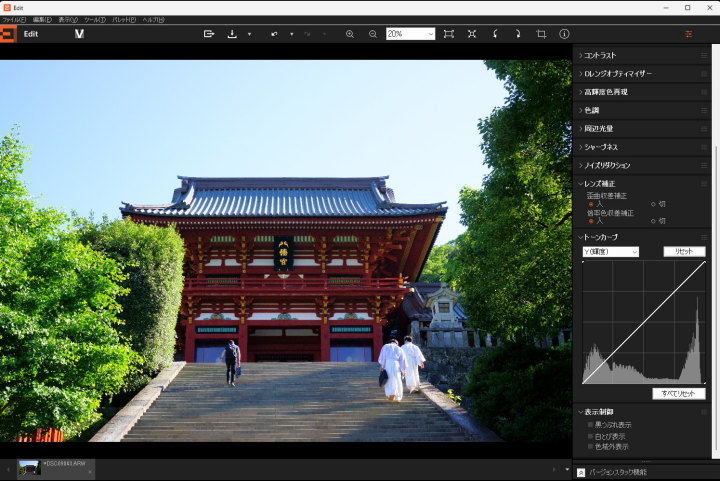Open the シャープネス panel options icon
This screenshot has width=720, height=481.
pyautogui.click(x=704, y=147)
